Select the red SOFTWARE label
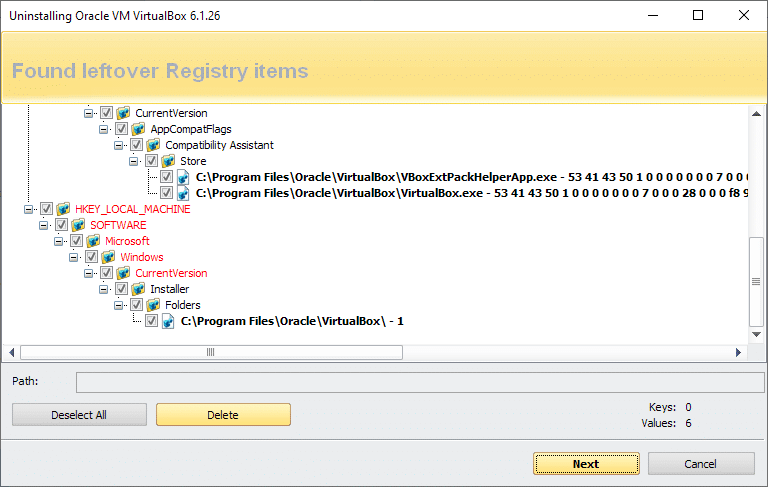This screenshot has height=487, width=768. pos(118,225)
